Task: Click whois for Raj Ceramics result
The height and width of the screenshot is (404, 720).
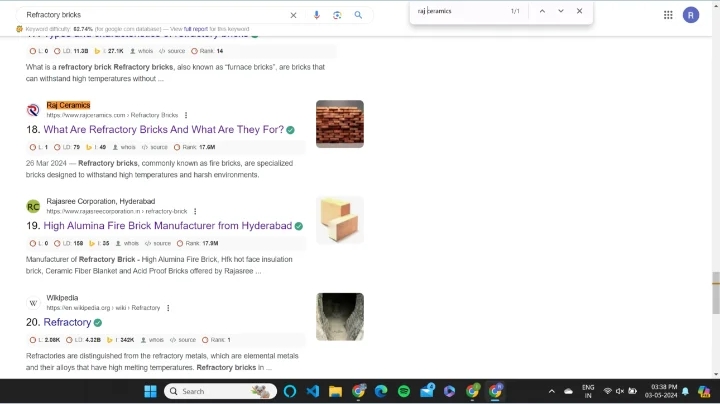Action: coord(124,147)
